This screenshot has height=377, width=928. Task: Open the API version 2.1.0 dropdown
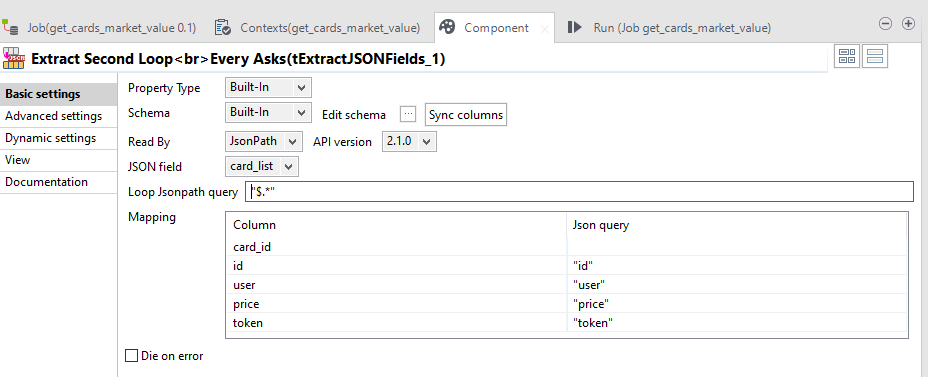pos(410,142)
